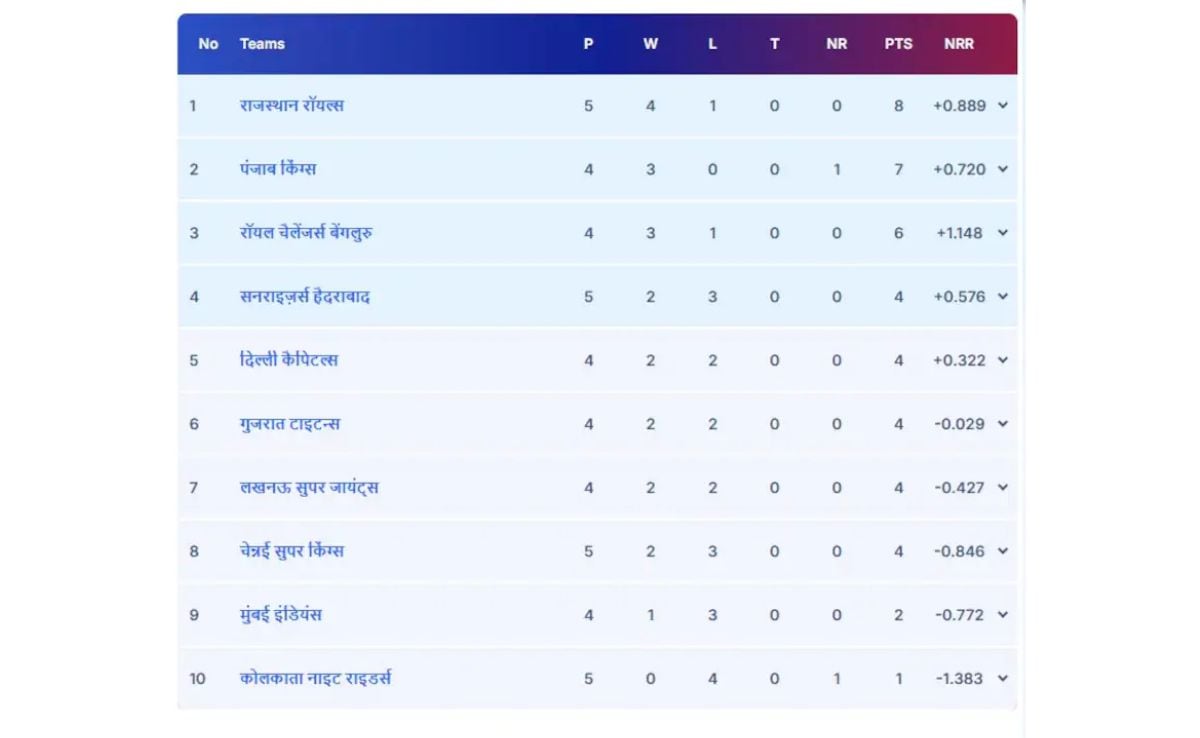Screen dimensions: 1200x738
Task: Expand the पंजाब किंग्स row chevron
Action: point(1003,169)
